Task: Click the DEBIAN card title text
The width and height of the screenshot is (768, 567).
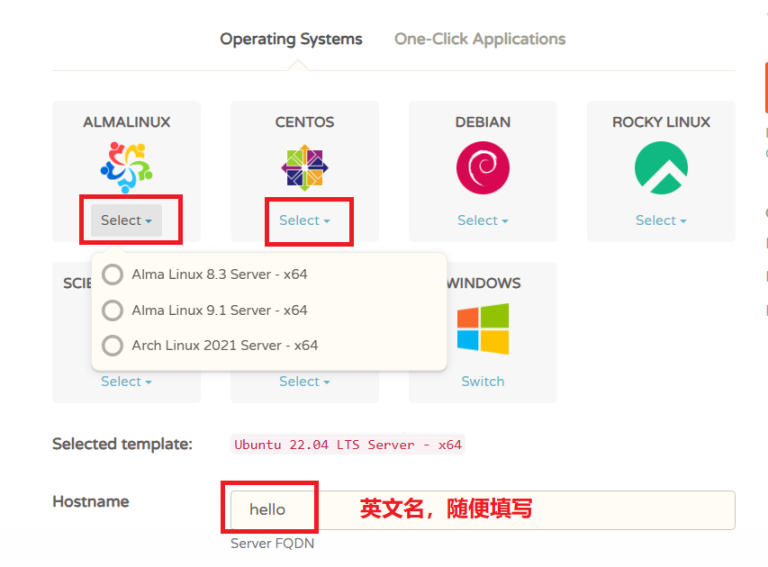Action: [x=482, y=122]
